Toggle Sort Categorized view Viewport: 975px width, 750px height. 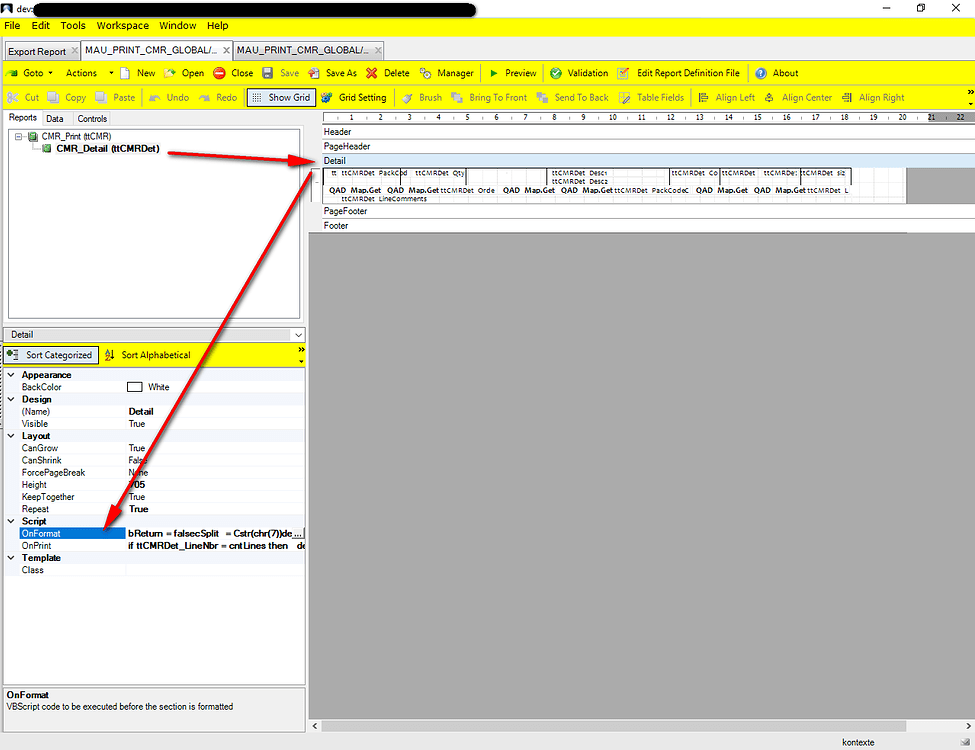[x=52, y=355]
